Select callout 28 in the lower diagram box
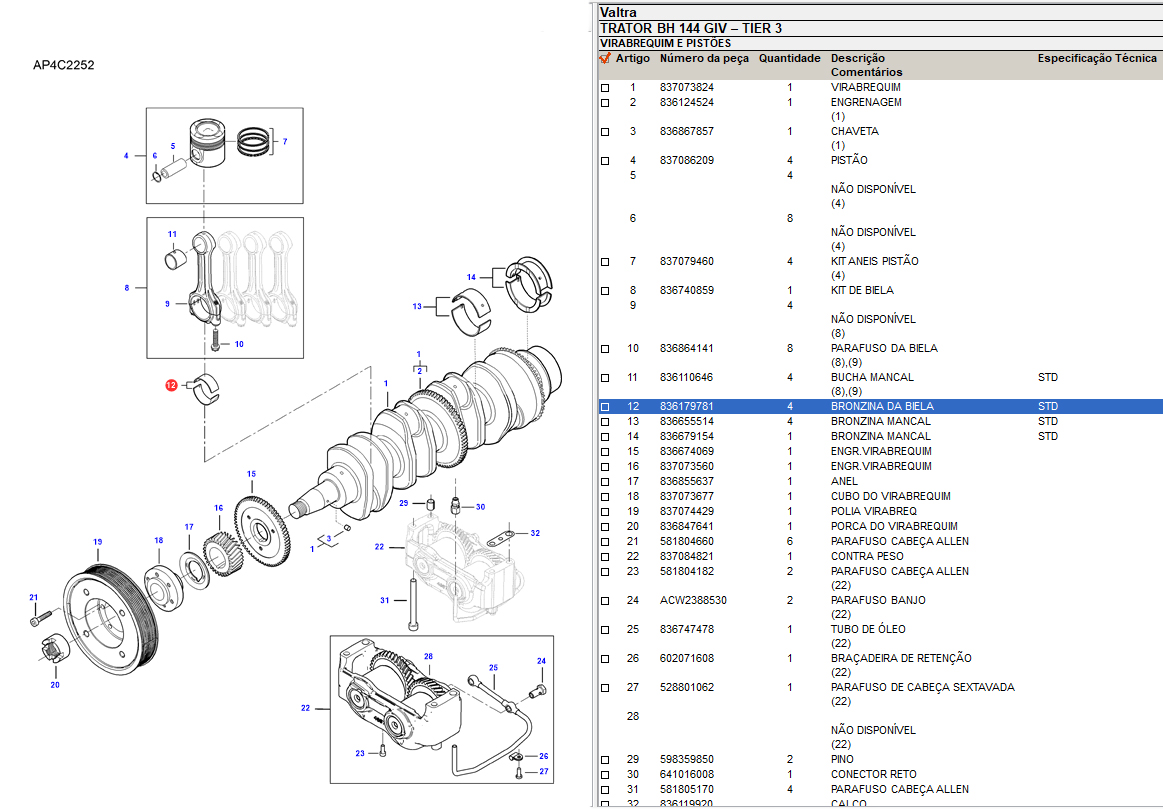The height and width of the screenshot is (809, 1163). 428,657
